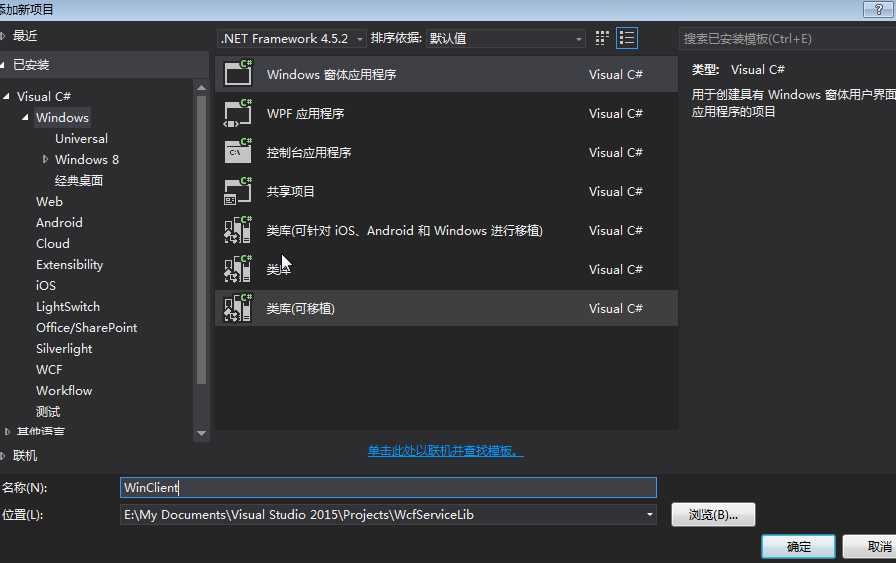
Task: Select the 共享项目 template icon
Action: click(x=238, y=191)
